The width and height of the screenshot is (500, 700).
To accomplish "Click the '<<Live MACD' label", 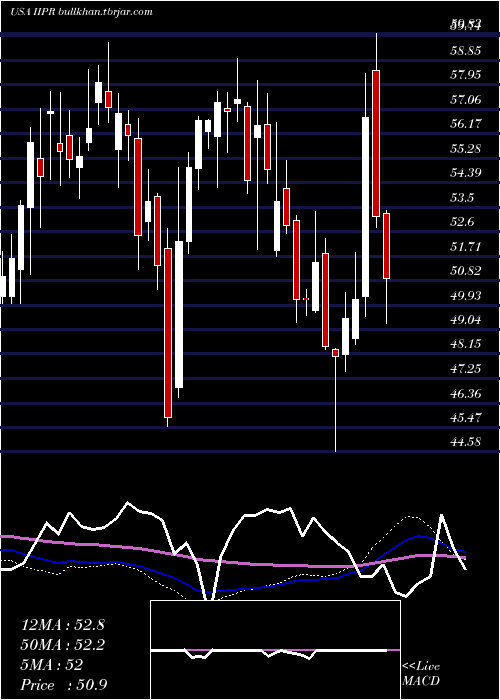I will coord(421,673).
